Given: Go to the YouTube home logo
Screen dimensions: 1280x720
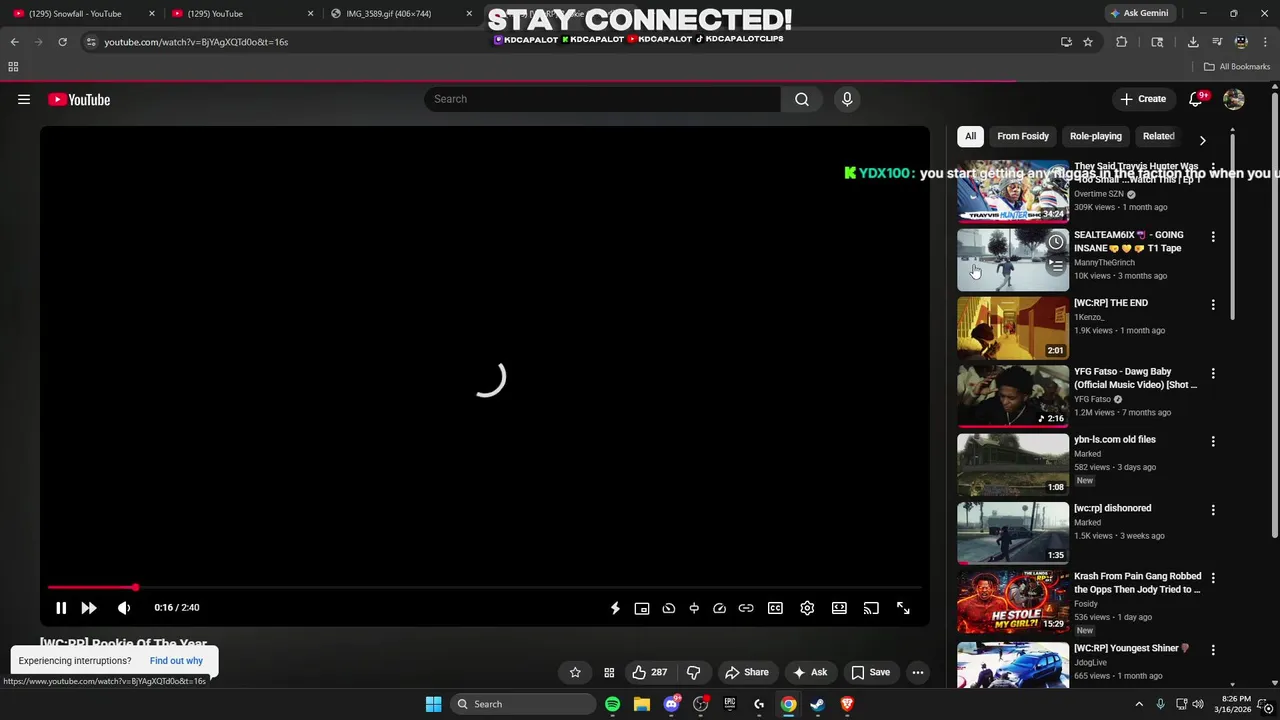Looking at the screenshot, I should point(79,99).
